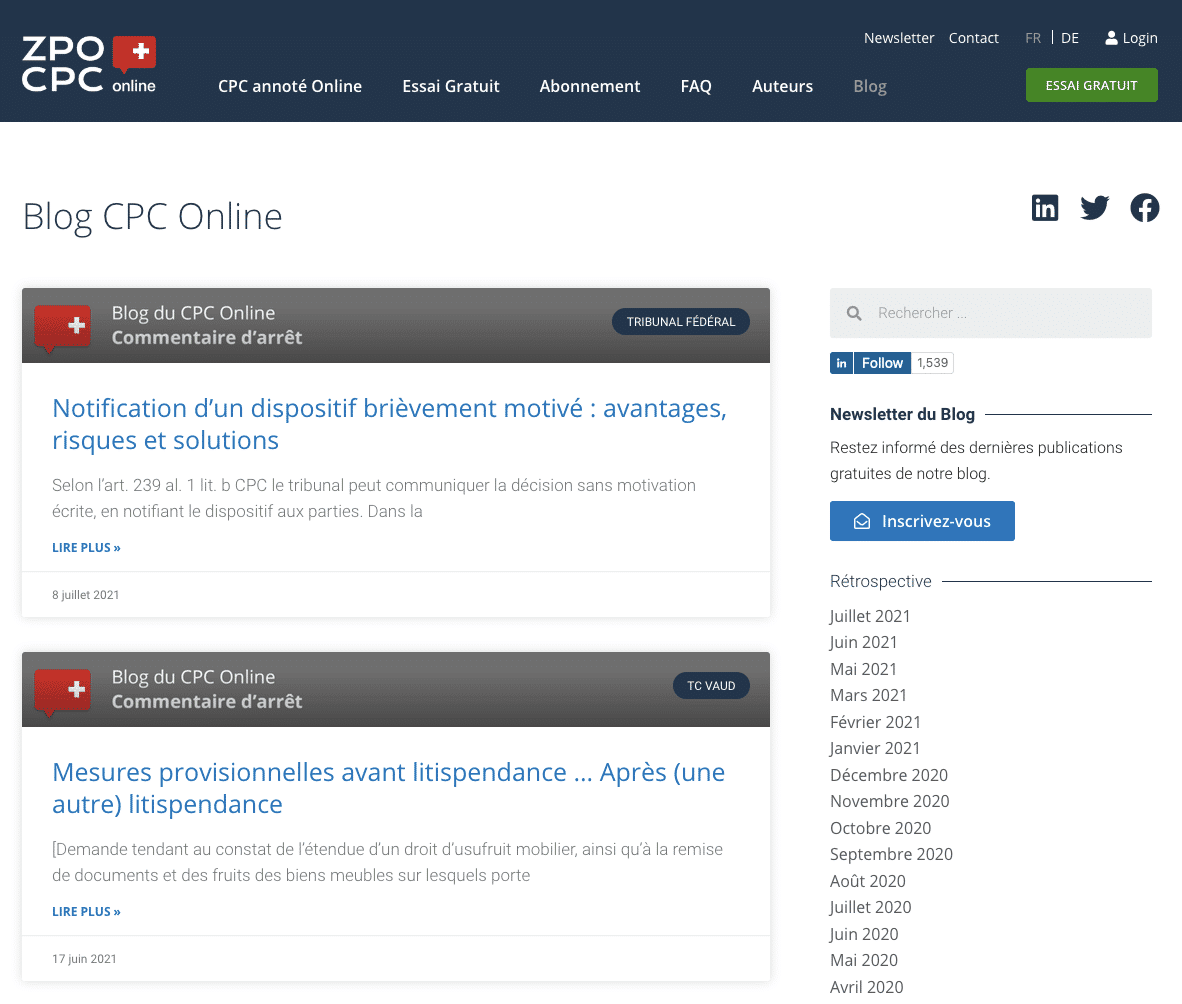Click the red speech-bubble icon on Mesures provisionnelles post
Viewport: 1182px width, 1004px height.
63,692
